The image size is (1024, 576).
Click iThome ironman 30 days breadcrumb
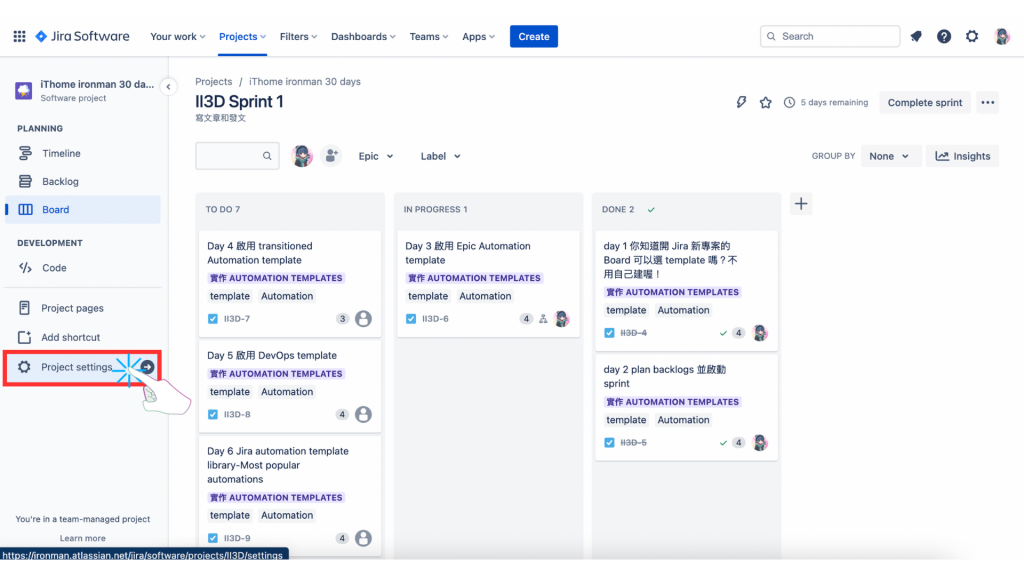(x=305, y=82)
